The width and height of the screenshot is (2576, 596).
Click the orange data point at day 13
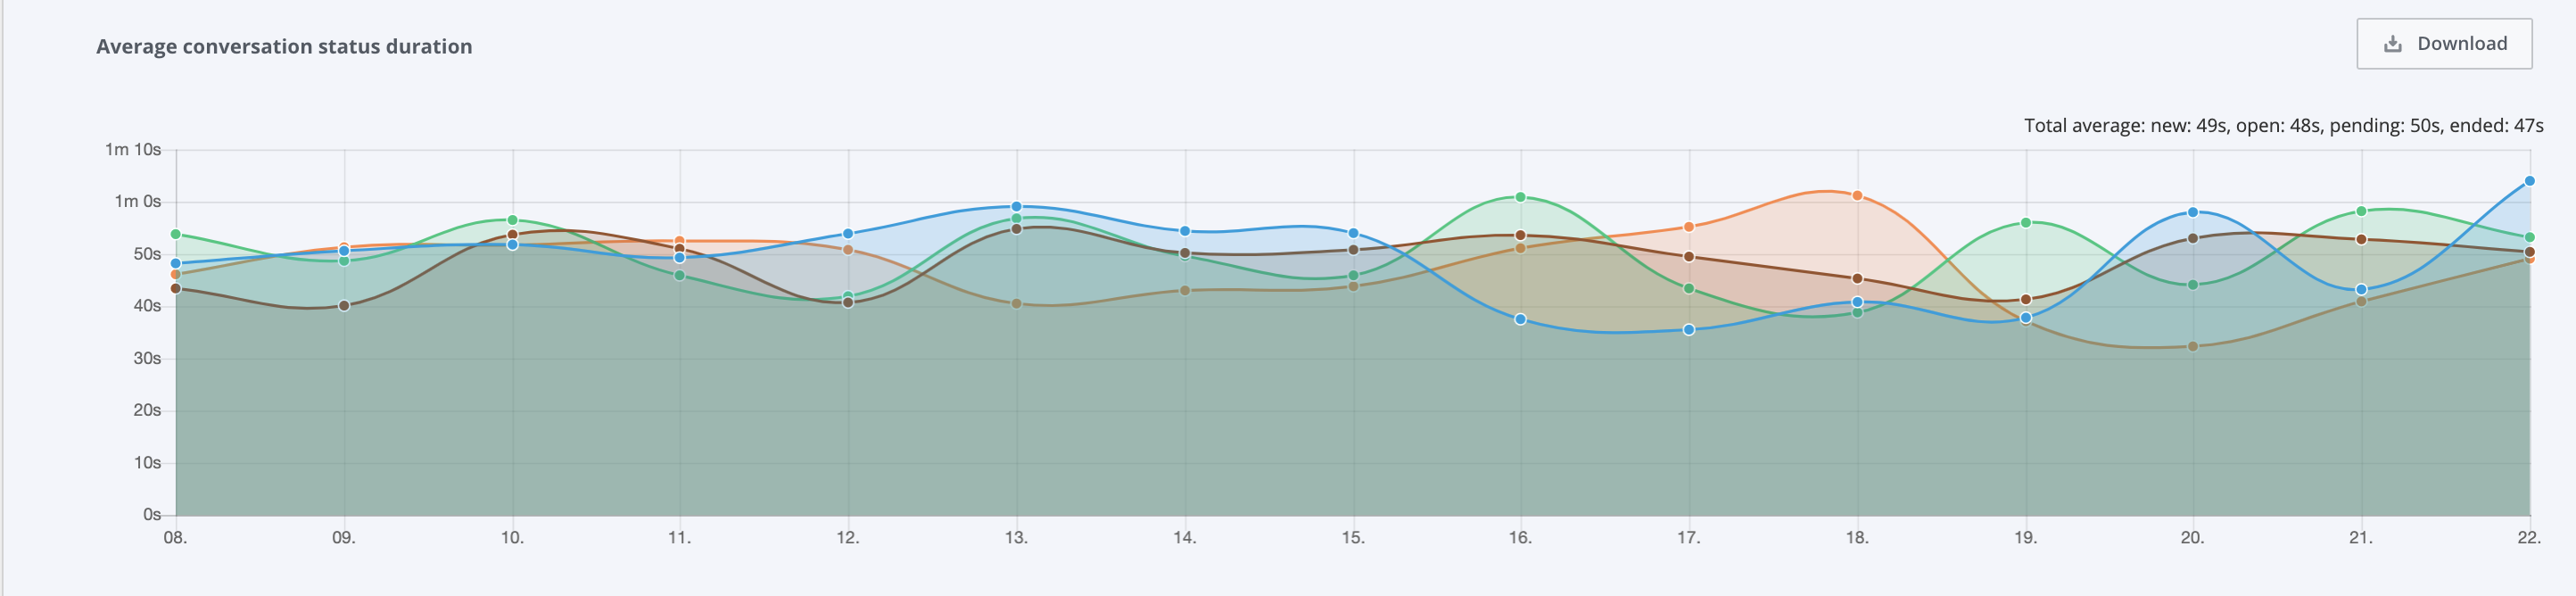pos(1016,304)
